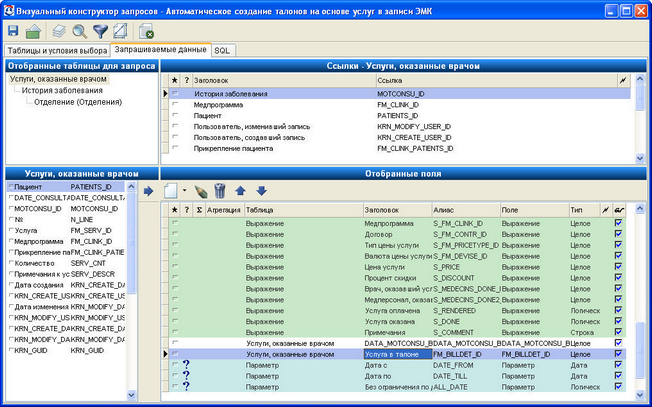Select the S_RENDERED alias cell

(466, 311)
